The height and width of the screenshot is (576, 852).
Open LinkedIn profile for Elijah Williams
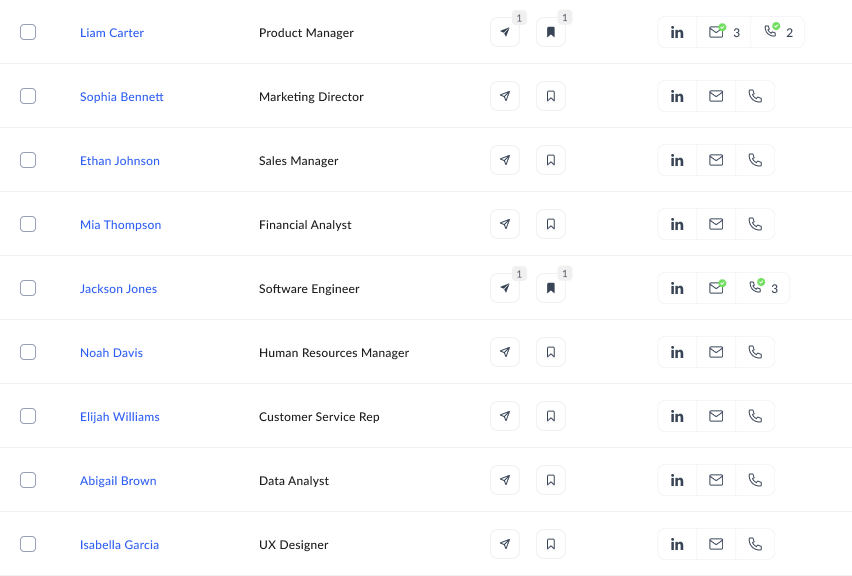click(x=677, y=416)
